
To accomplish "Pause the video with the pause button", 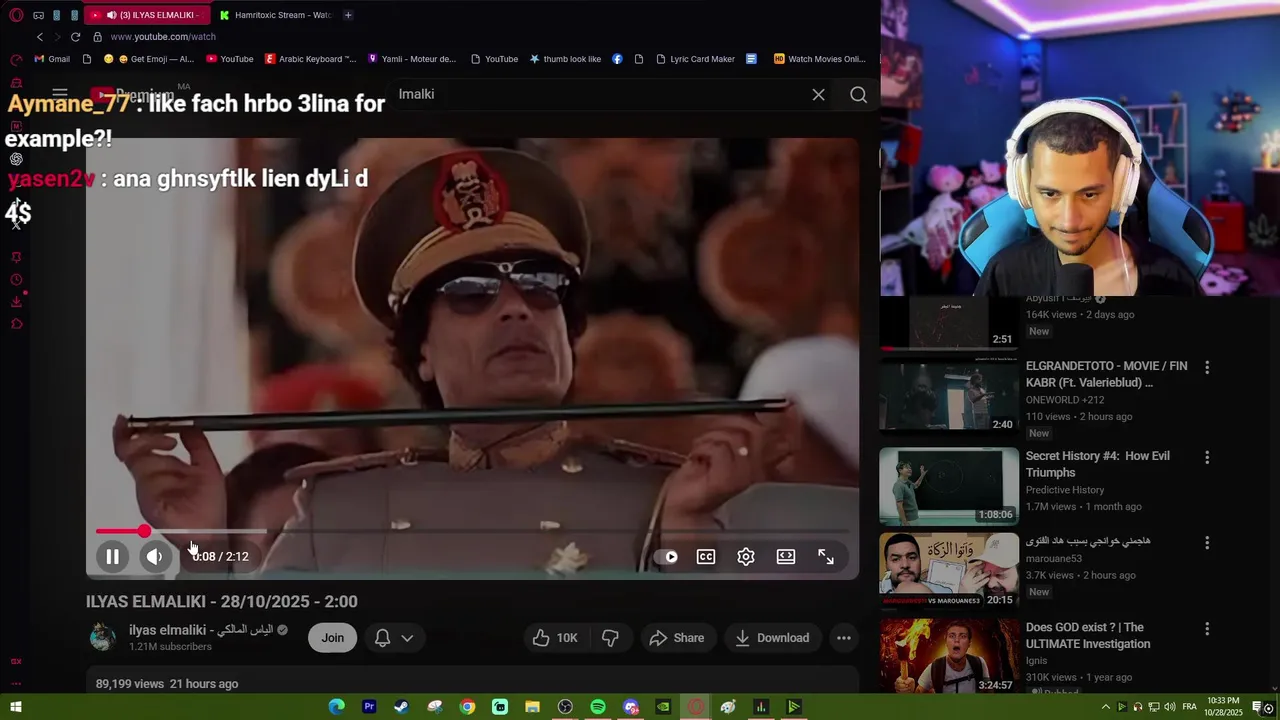I will click(113, 557).
